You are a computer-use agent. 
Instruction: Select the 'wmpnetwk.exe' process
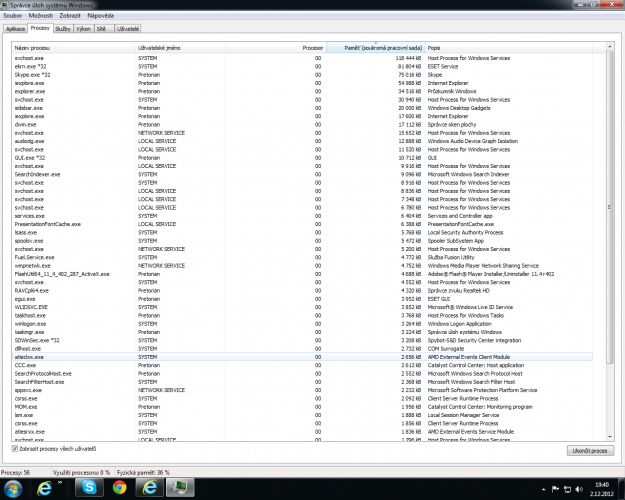[x=302, y=266]
